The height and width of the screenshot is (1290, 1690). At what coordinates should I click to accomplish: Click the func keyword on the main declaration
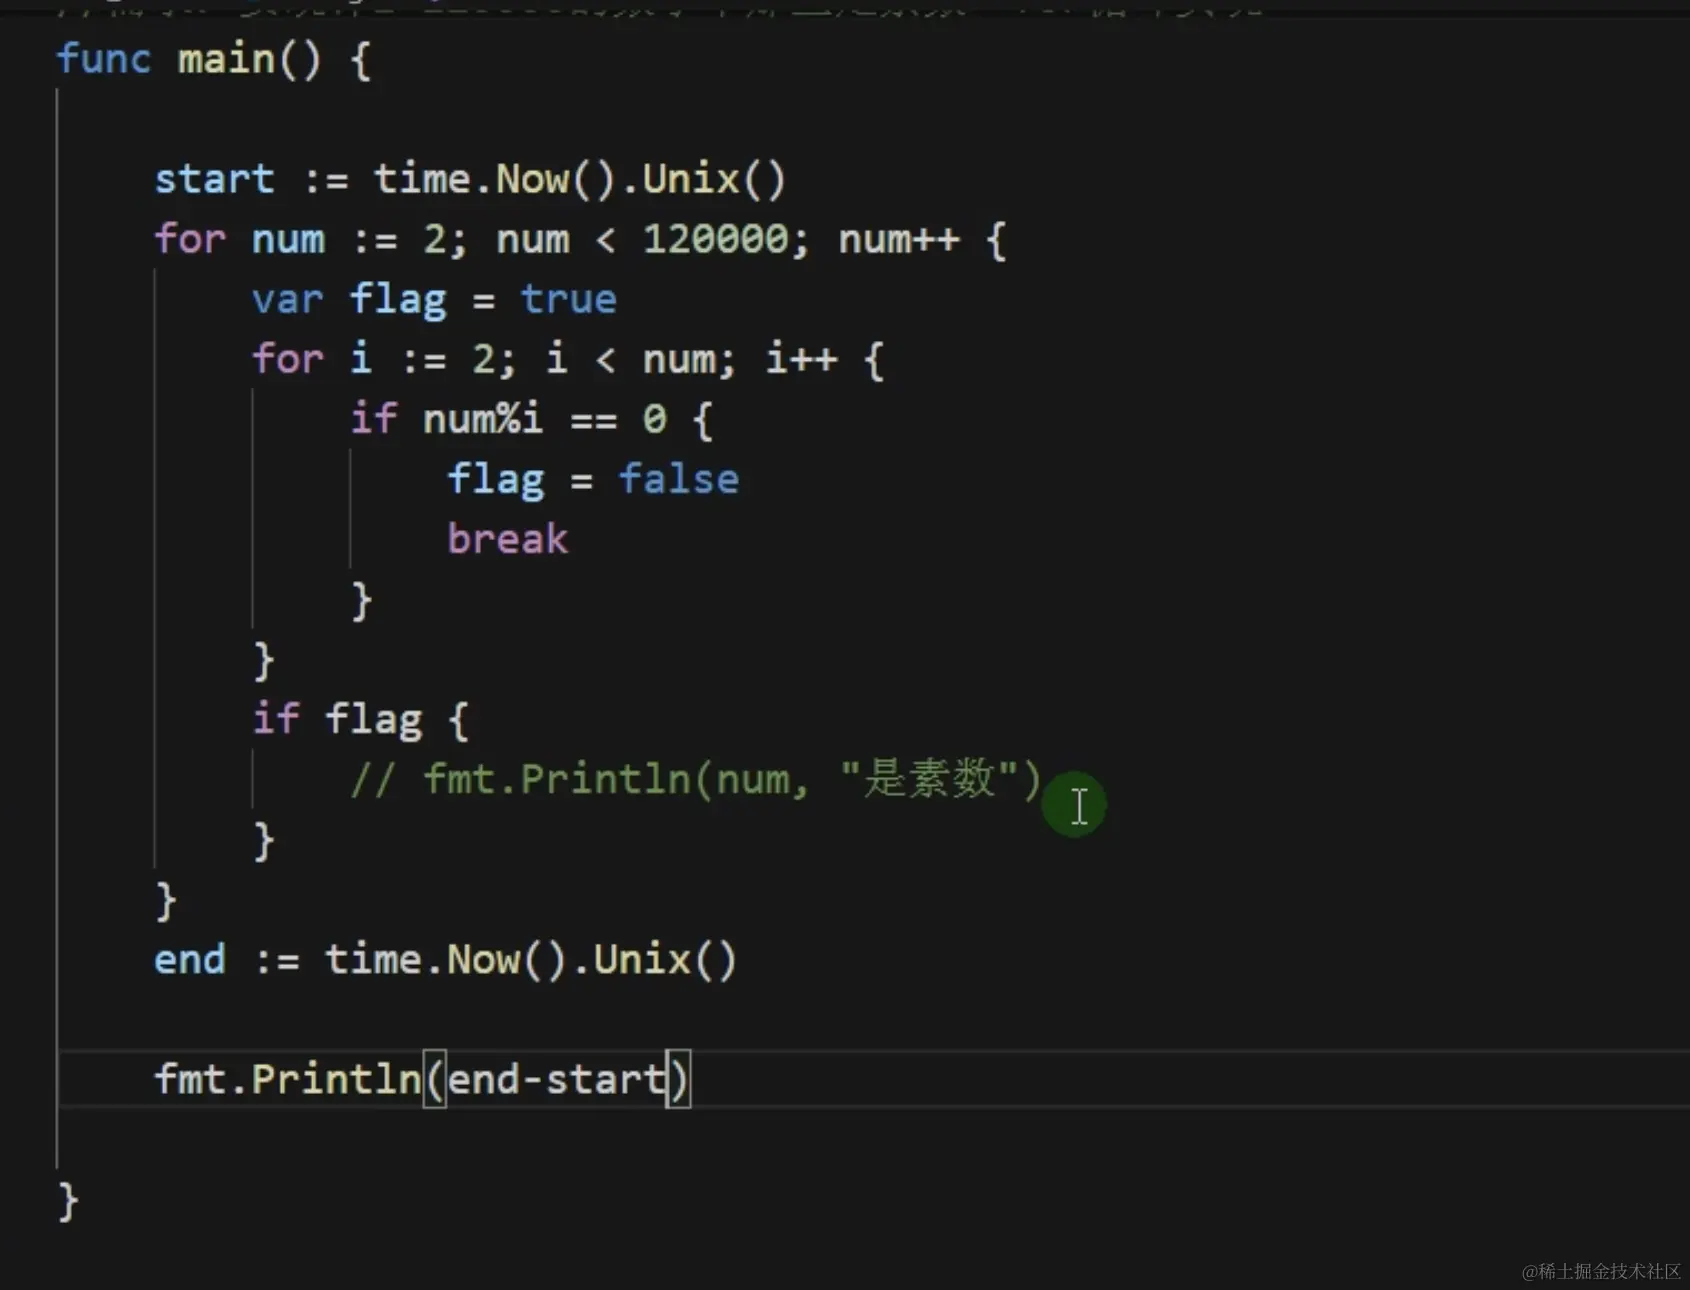coord(103,60)
